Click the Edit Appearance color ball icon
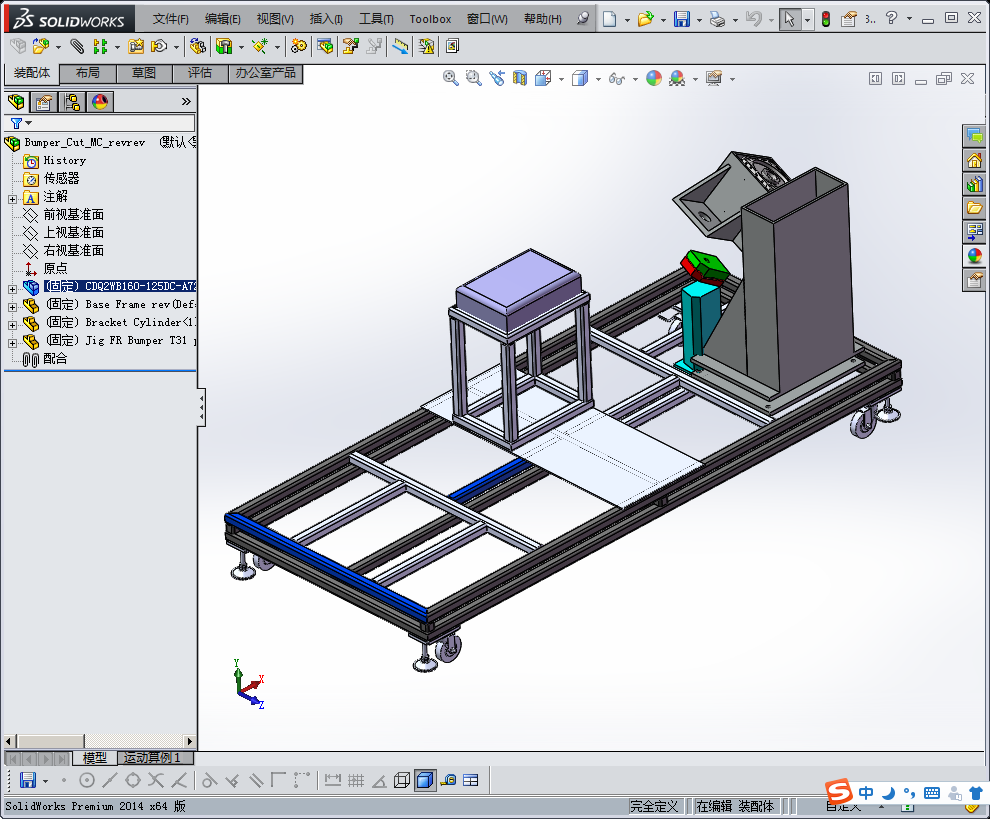Screen dimensions: 990x819 click(654, 79)
